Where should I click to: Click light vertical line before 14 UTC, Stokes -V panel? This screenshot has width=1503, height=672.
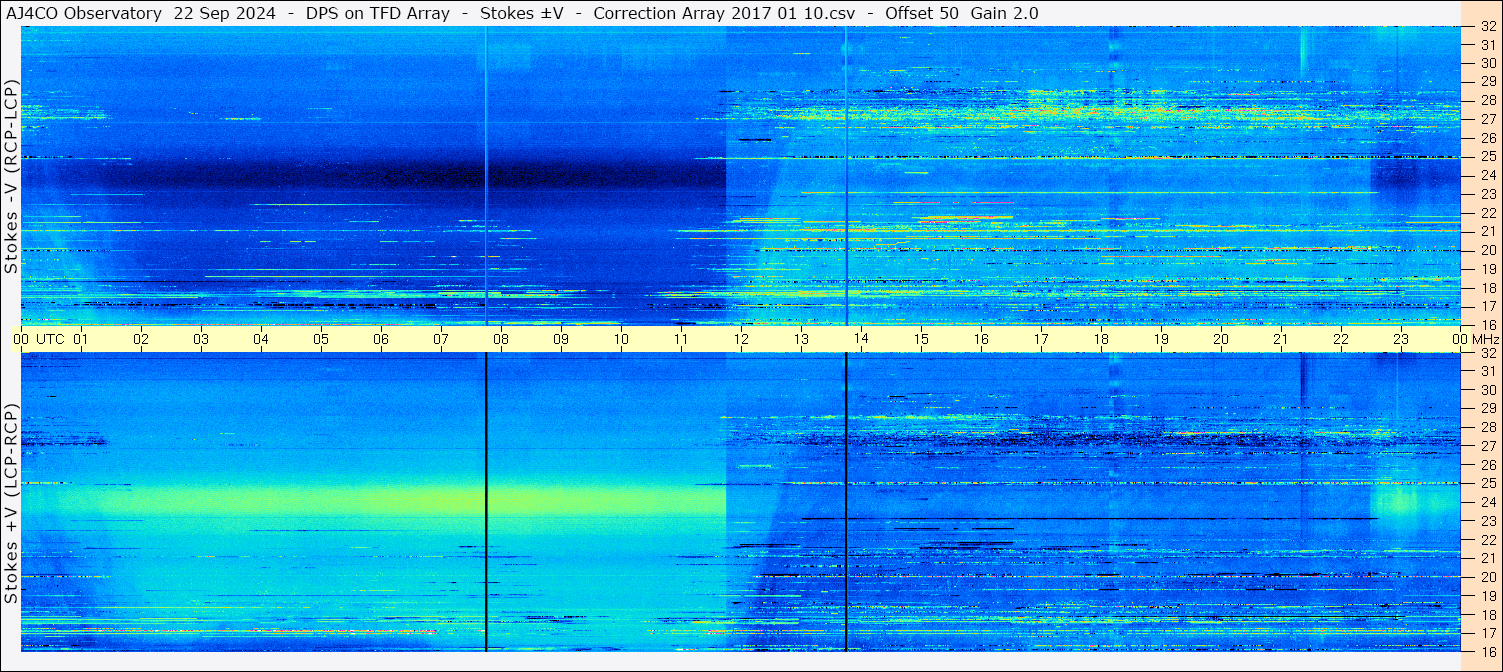[846, 176]
